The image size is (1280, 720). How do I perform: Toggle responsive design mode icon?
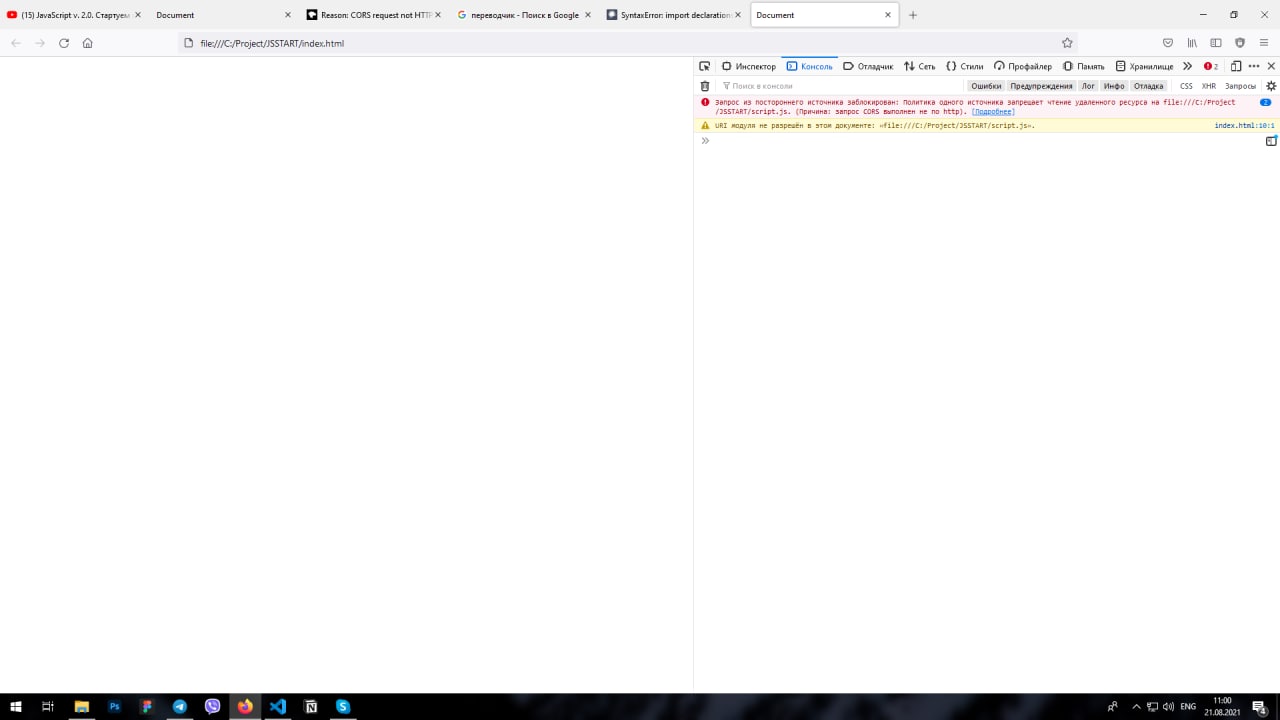[1236, 66]
